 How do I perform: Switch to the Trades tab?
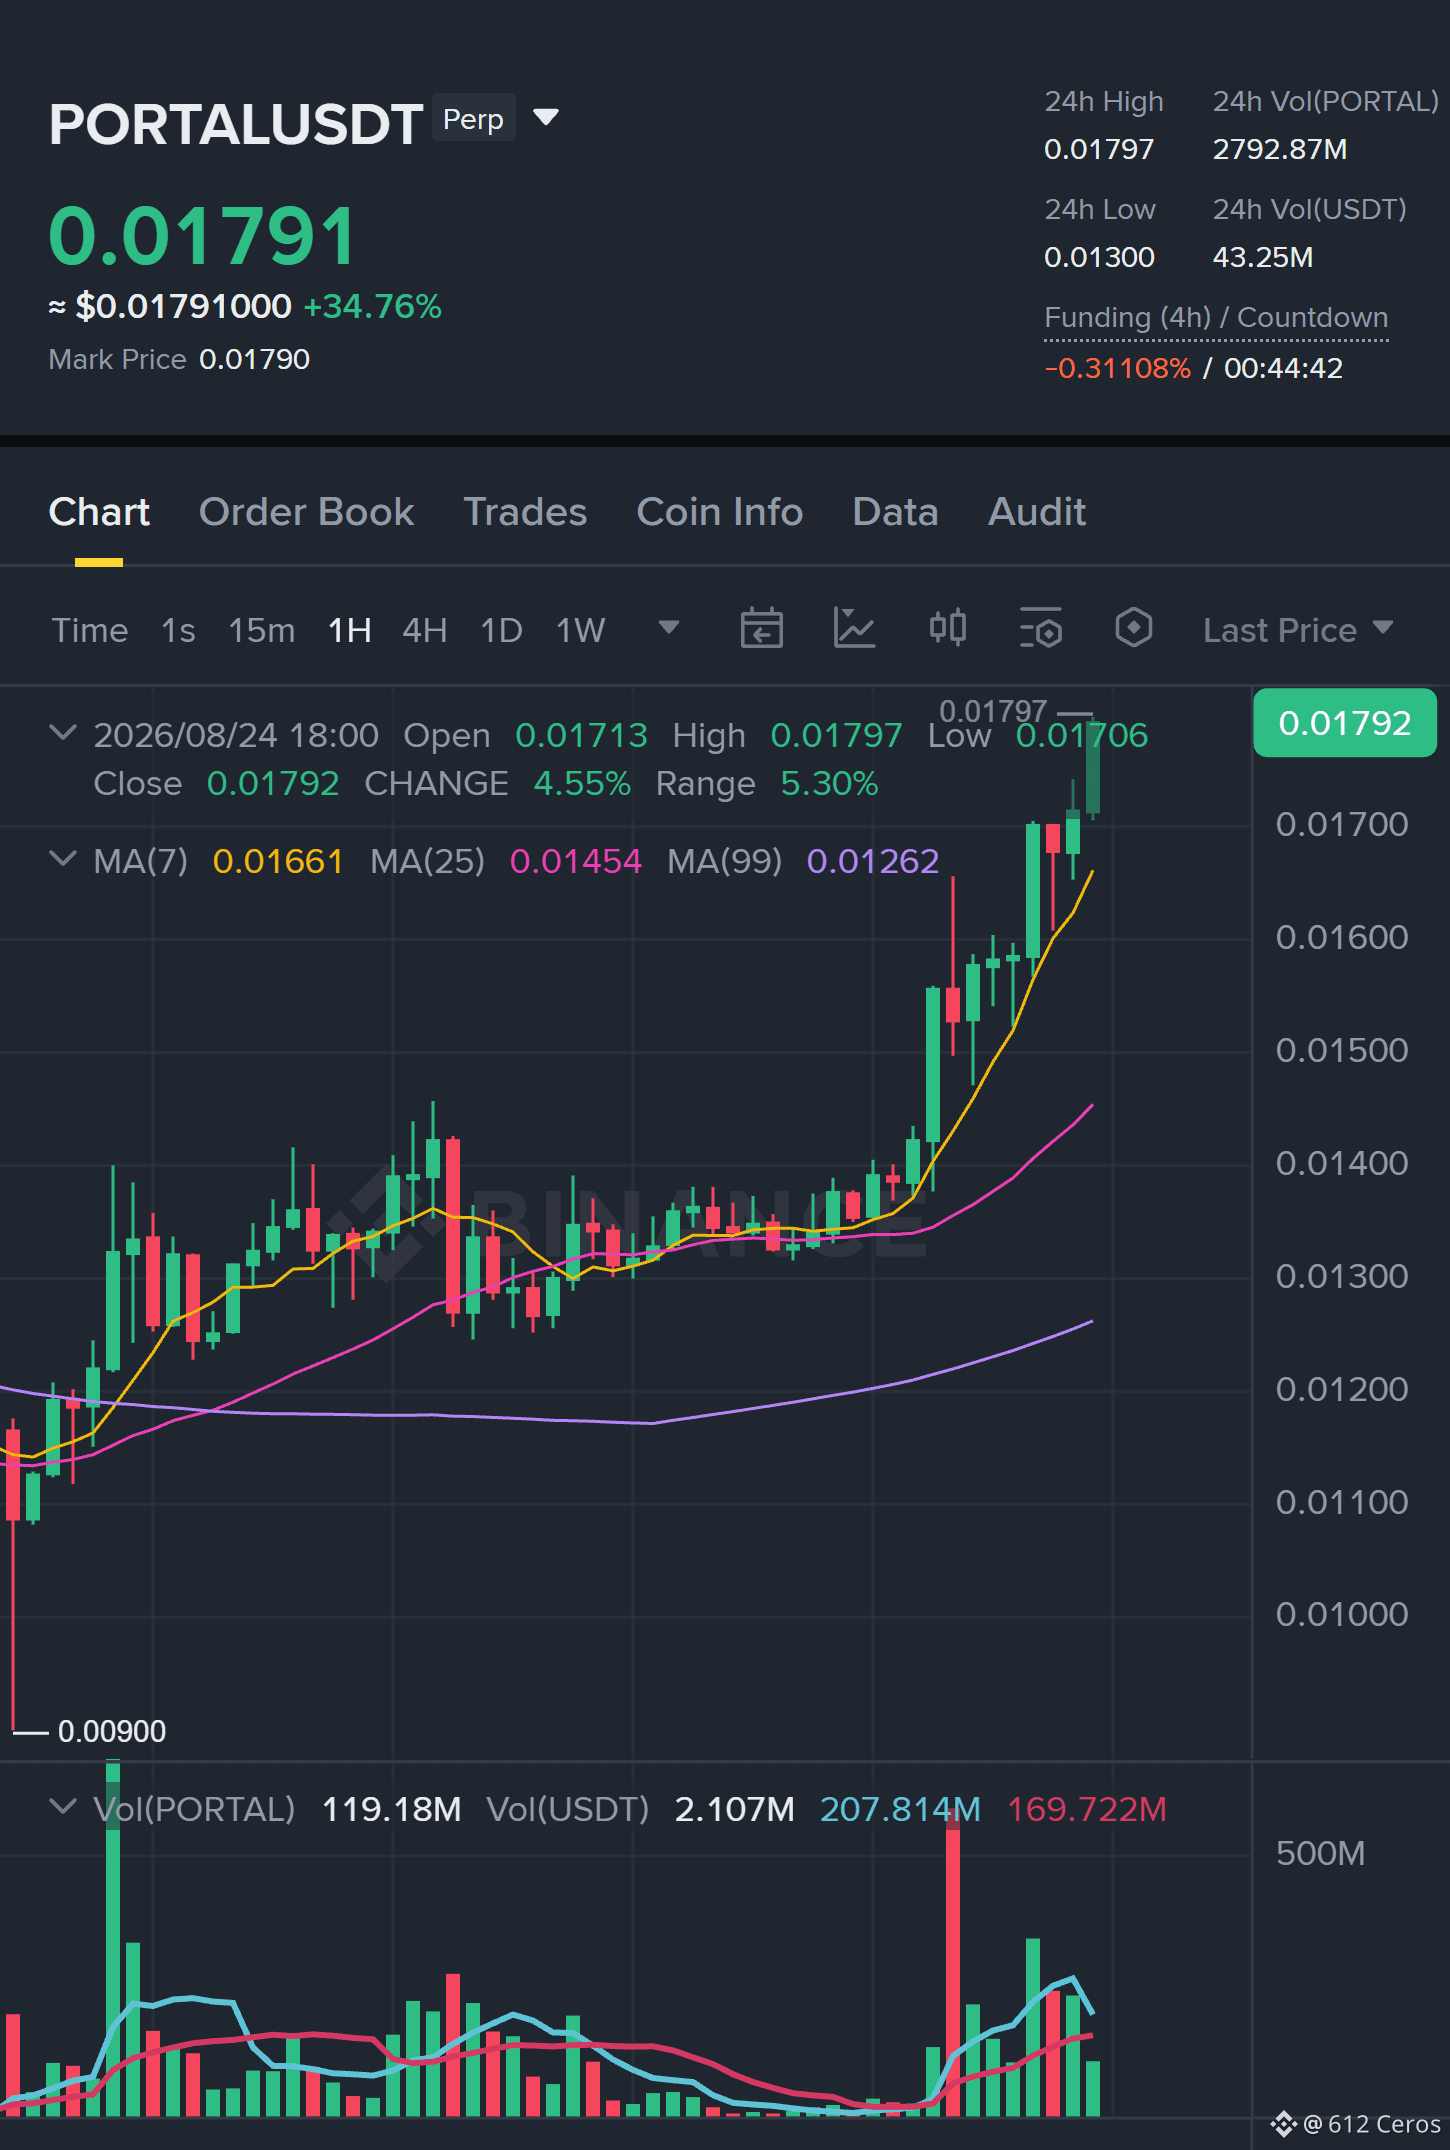click(525, 512)
